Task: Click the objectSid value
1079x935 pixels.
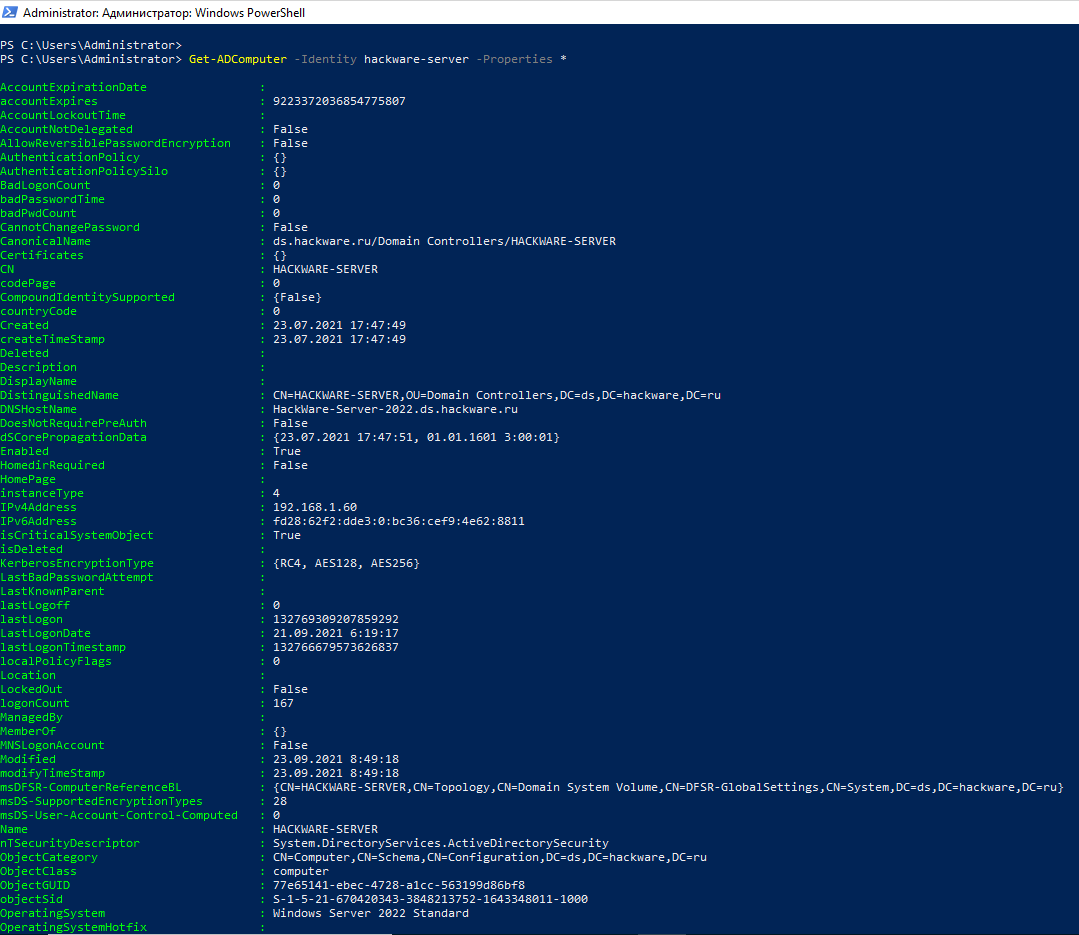Action: point(430,899)
